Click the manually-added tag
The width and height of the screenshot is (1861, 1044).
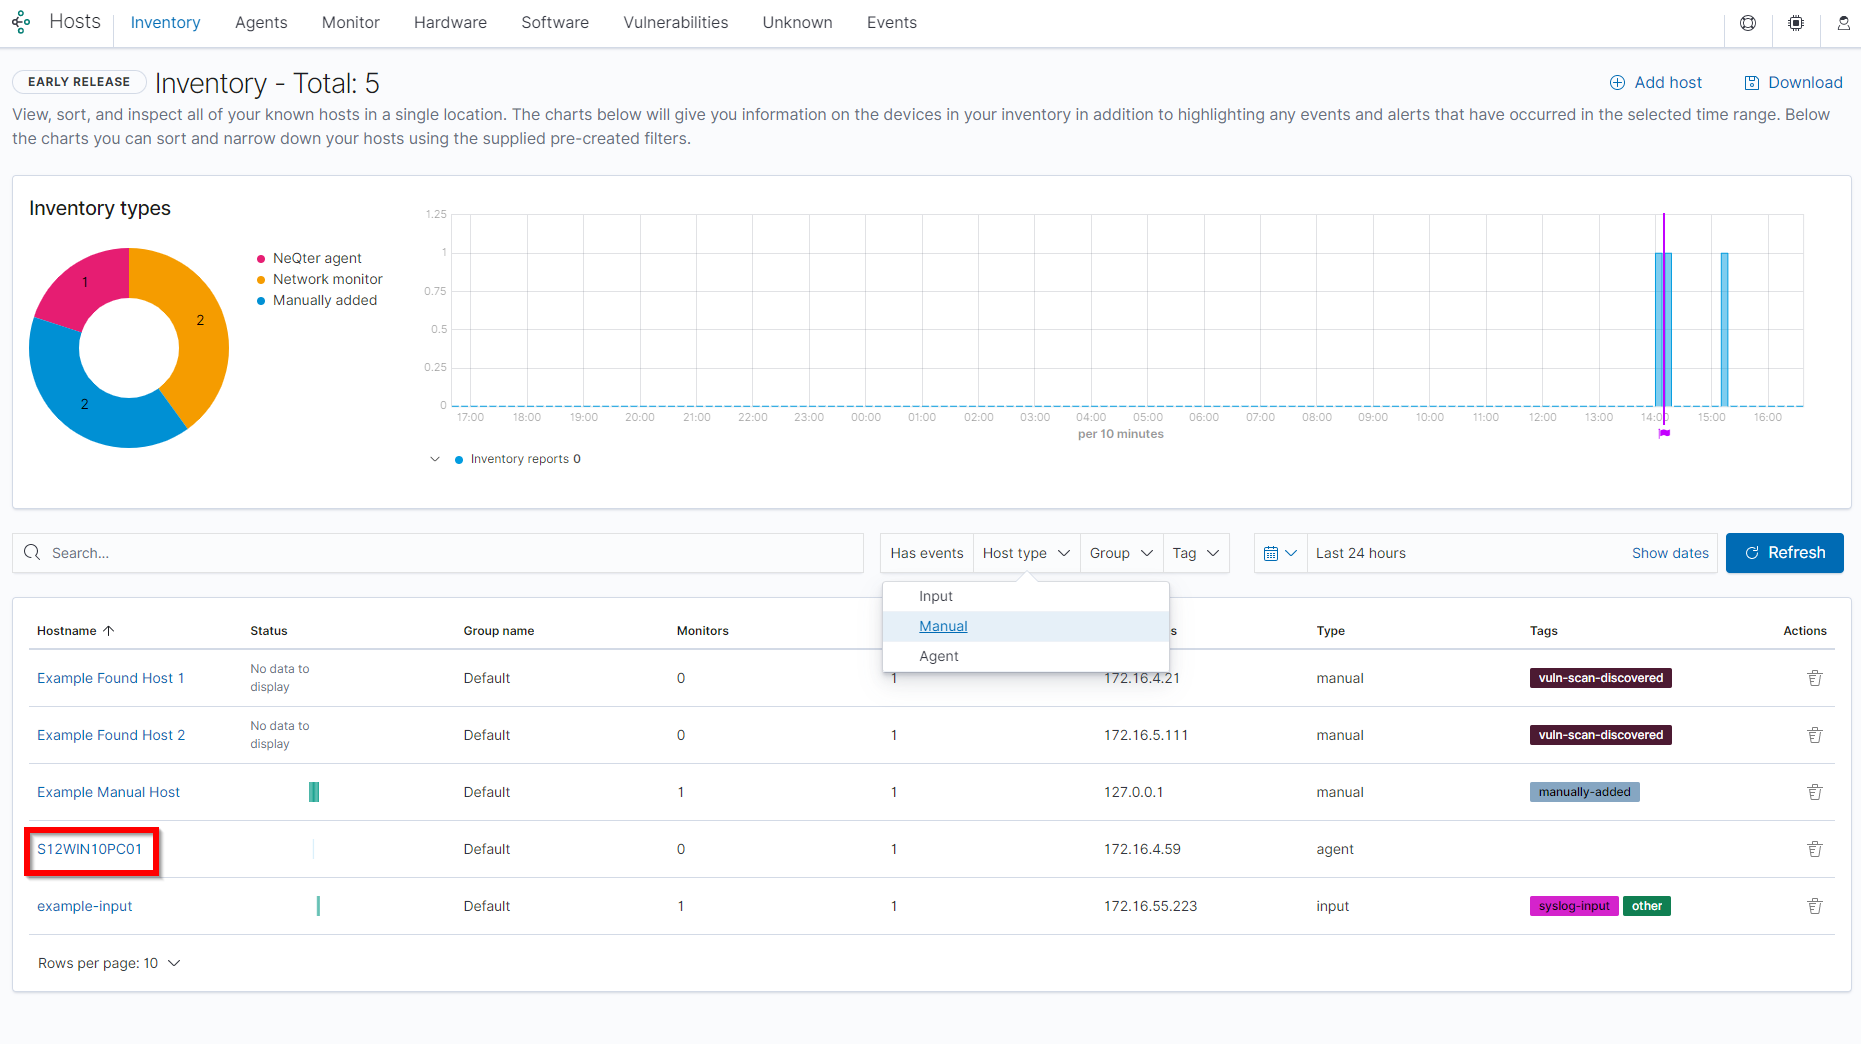coord(1584,792)
